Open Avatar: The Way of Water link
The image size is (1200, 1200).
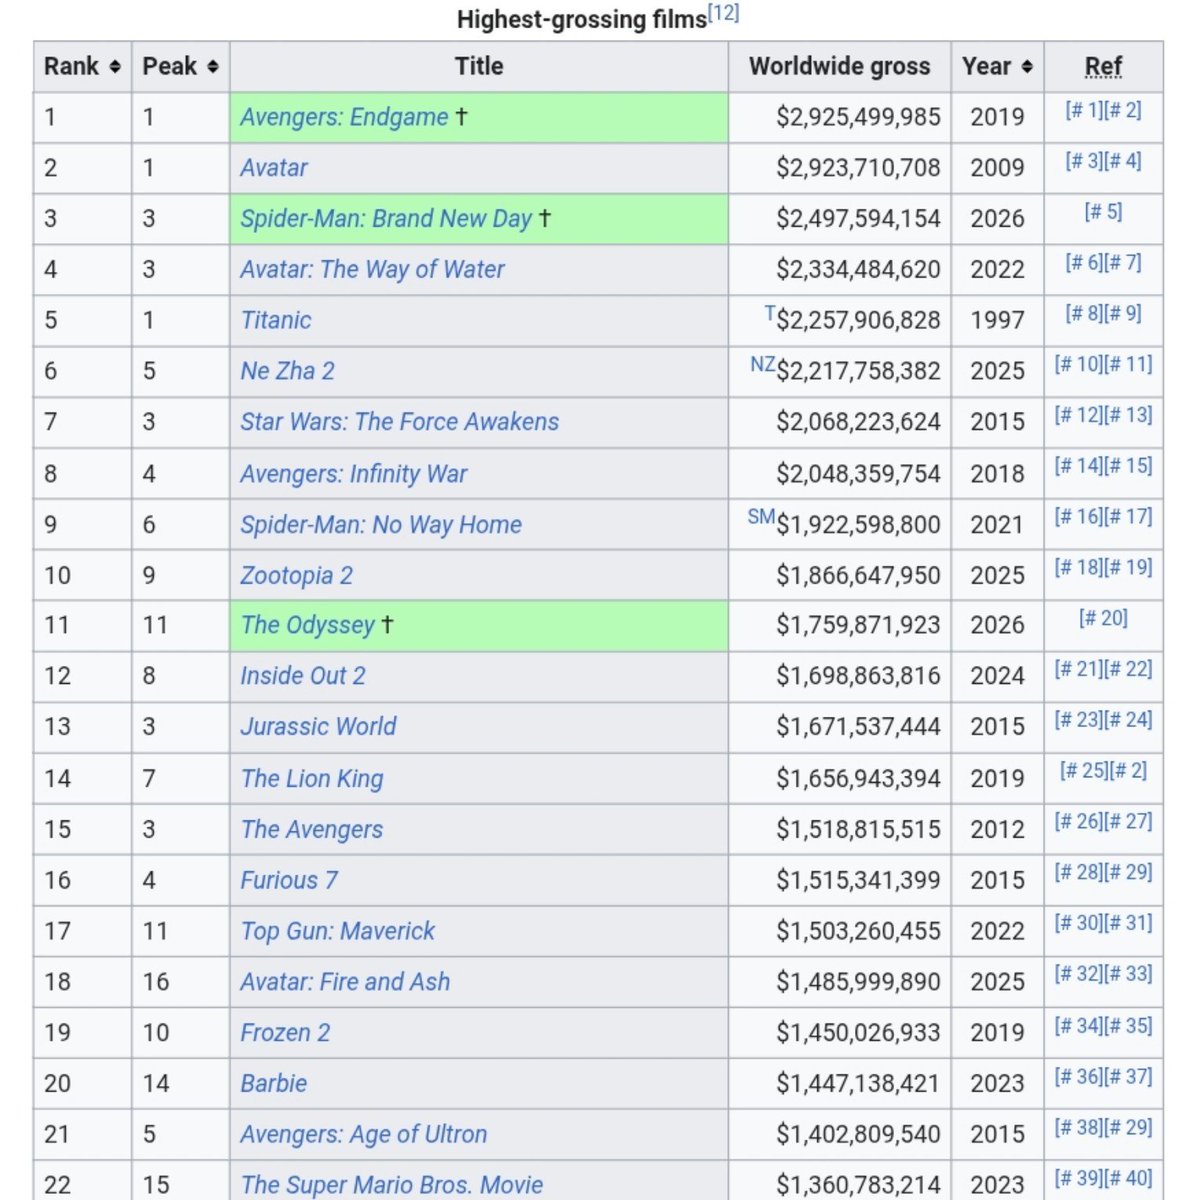(x=372, y=270)
